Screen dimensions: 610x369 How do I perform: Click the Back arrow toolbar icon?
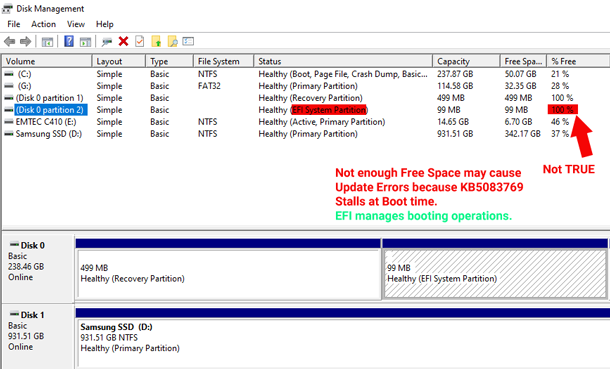(10, 41)
